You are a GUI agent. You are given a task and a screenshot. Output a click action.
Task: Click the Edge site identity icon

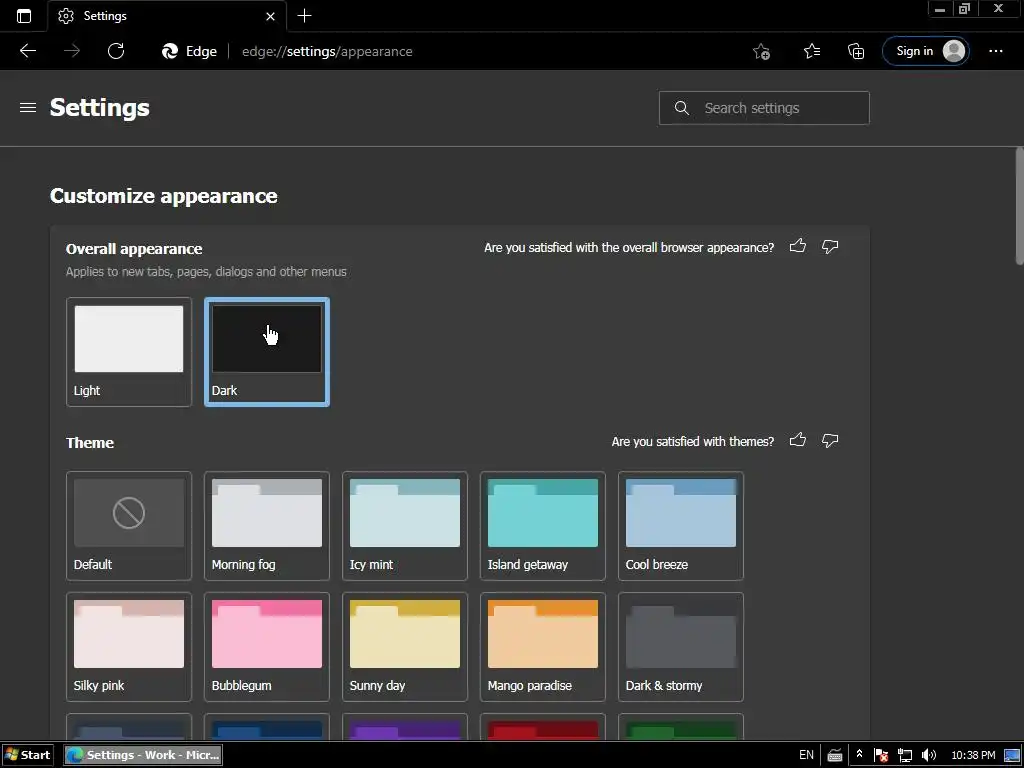tap(189, 51)
